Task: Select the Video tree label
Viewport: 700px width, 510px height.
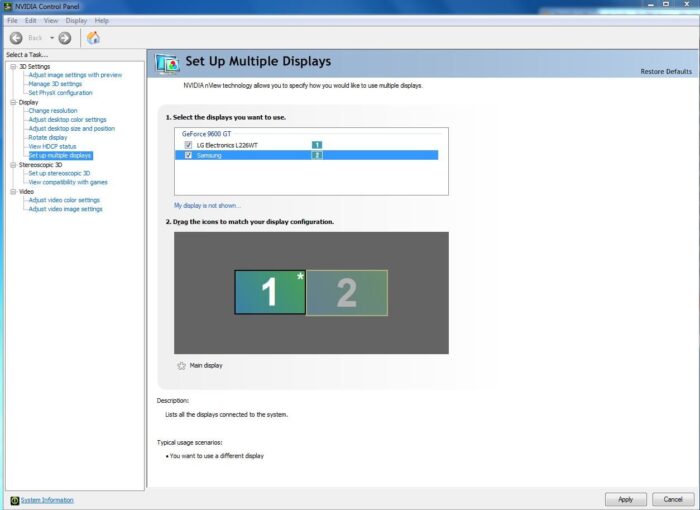Action: pos(26,192)
